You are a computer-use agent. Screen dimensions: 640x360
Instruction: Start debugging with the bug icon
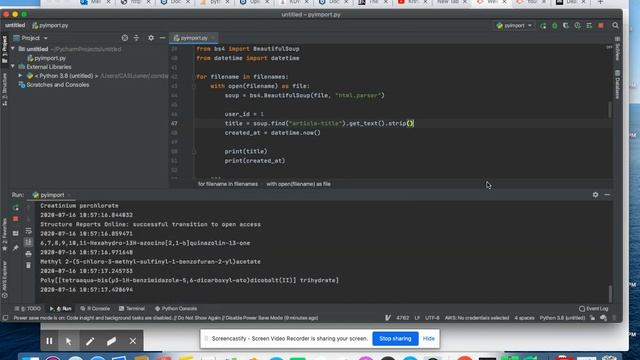click(555, 26)
